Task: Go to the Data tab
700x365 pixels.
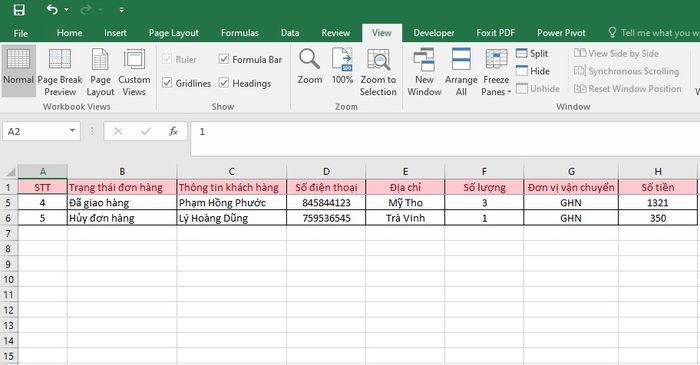Action: [290, 33]
